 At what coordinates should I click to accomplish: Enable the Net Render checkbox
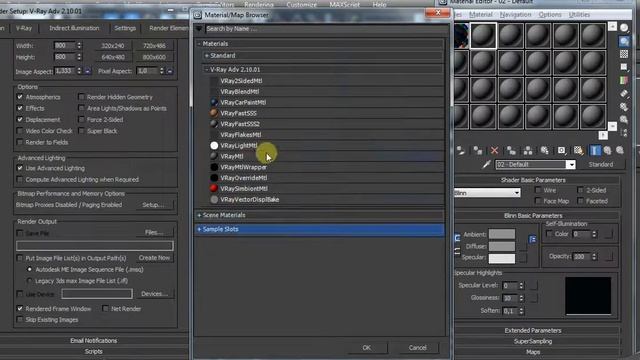point(105,309)
